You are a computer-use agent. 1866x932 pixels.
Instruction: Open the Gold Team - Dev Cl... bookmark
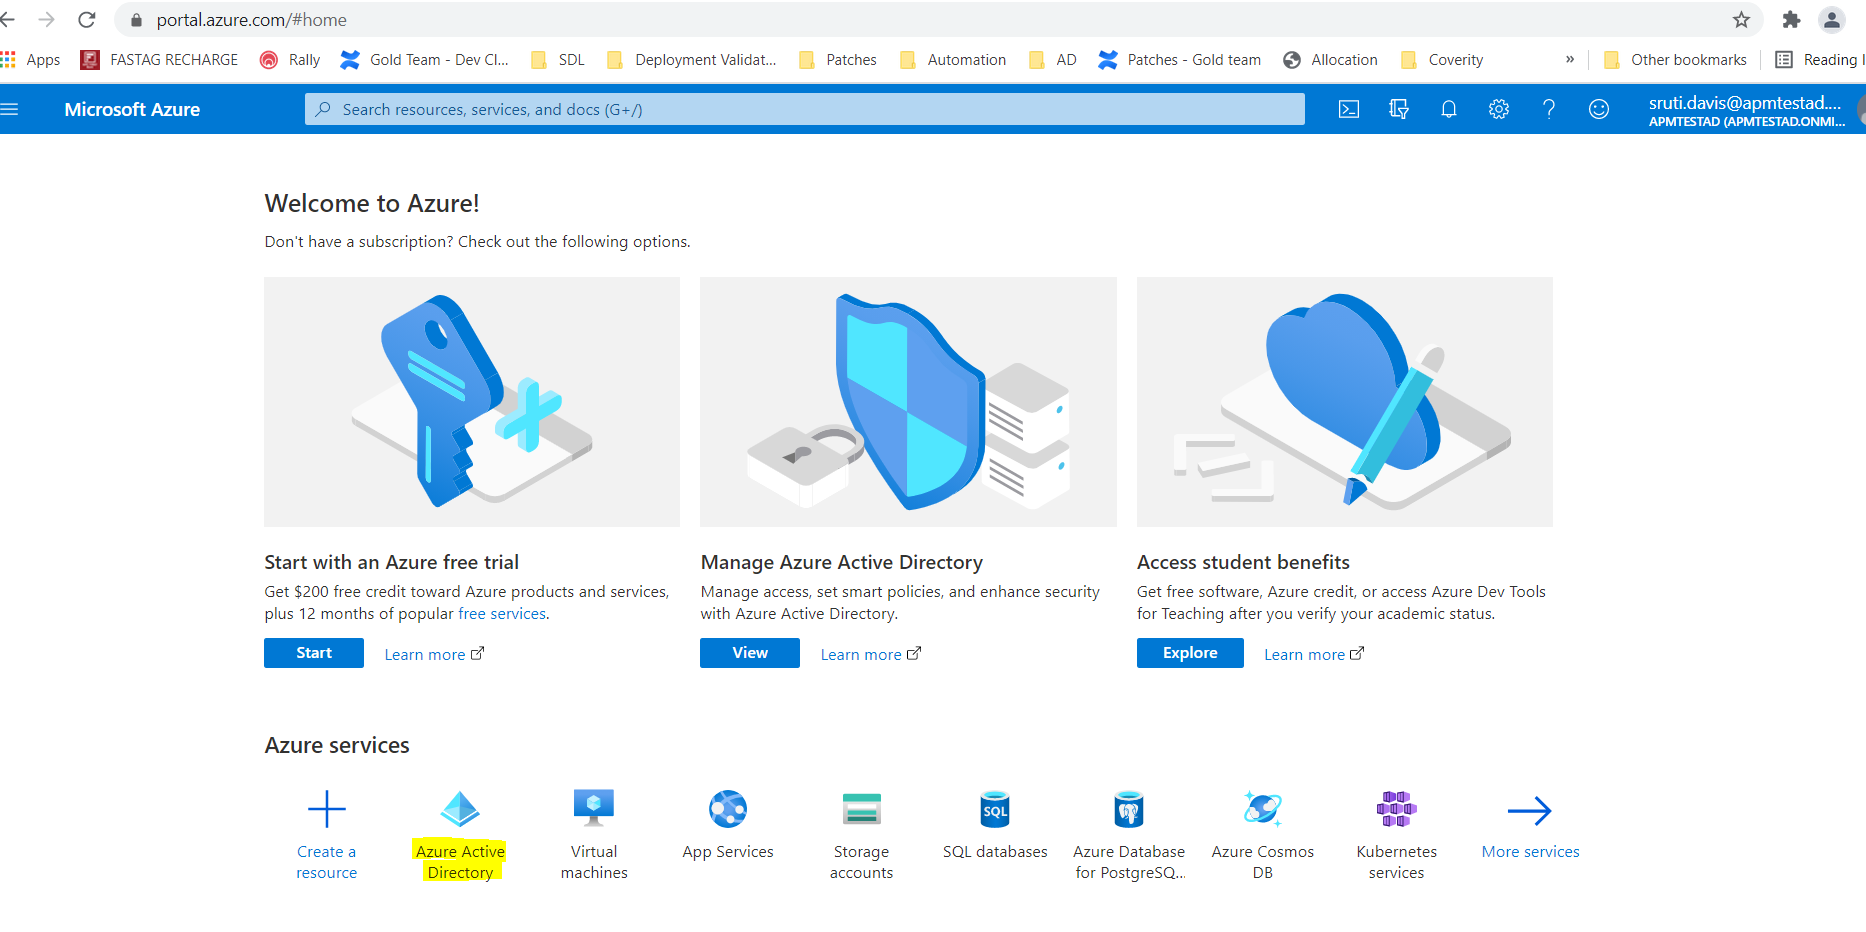pos(425,60)
